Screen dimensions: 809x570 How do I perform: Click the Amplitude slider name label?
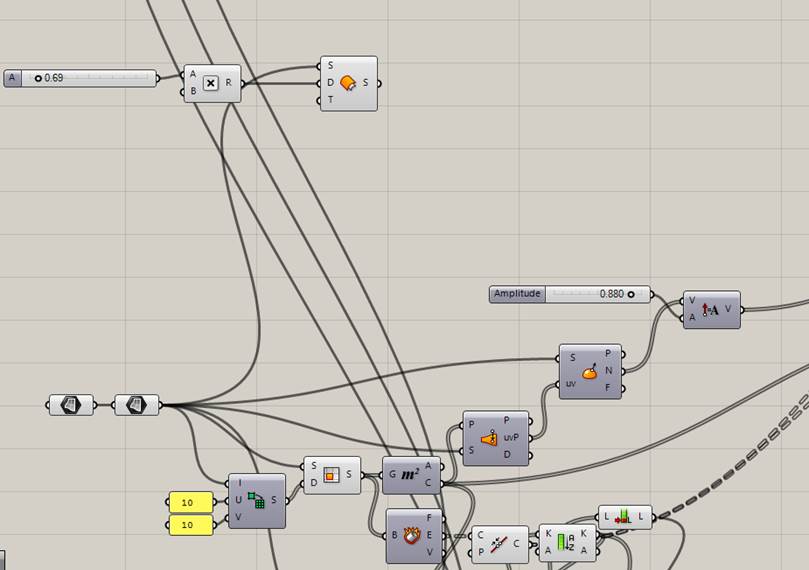pos(517,294)
